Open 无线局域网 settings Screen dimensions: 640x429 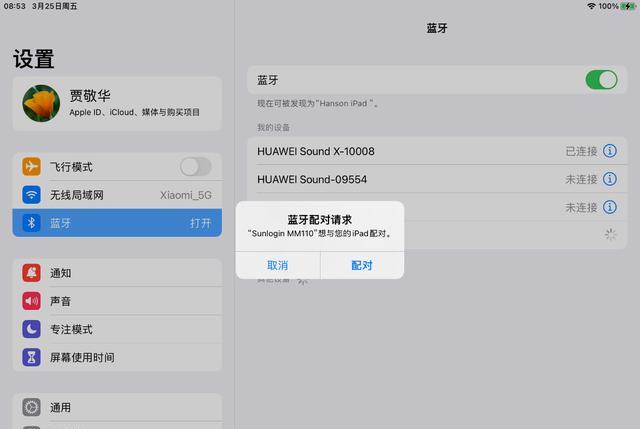(117, 195)
